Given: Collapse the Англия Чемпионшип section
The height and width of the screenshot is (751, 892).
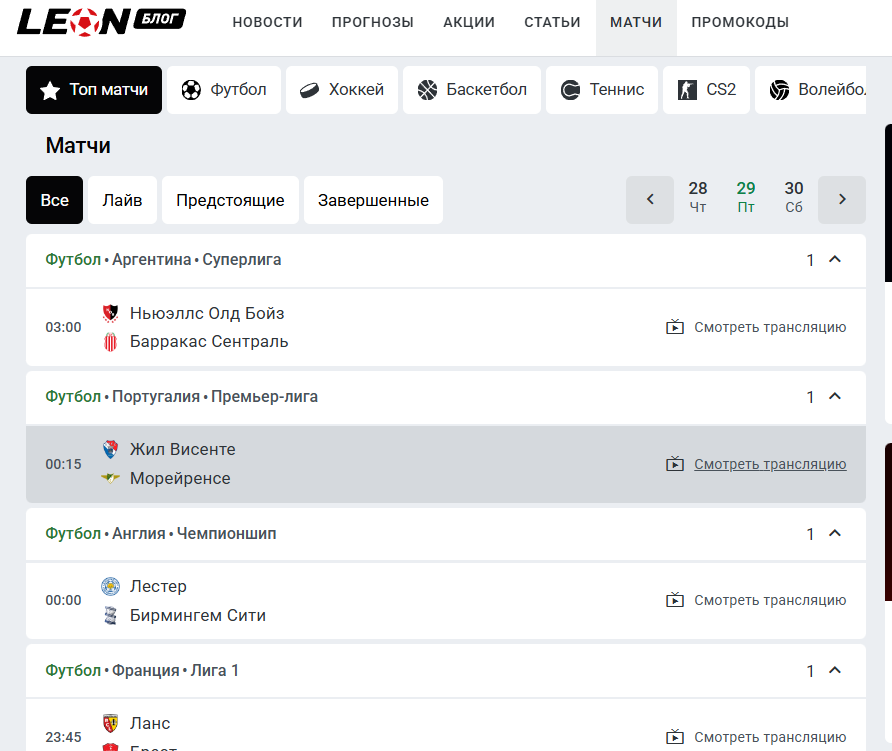Looking at the screenshot, I should pyautogui.click(x=835, y=534).
